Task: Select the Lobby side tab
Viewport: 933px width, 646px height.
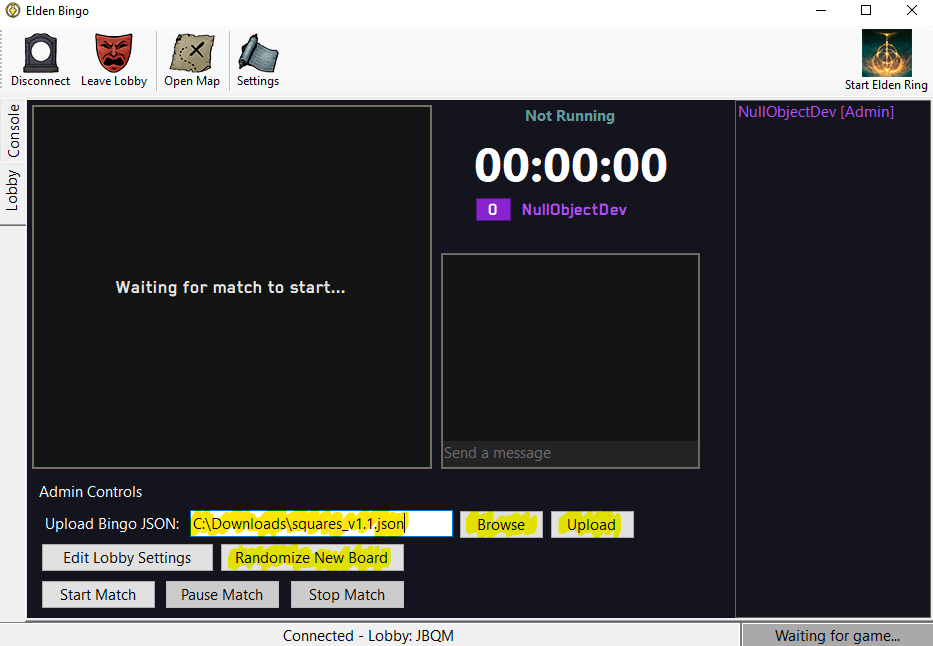Action: [x=13, y=190]
